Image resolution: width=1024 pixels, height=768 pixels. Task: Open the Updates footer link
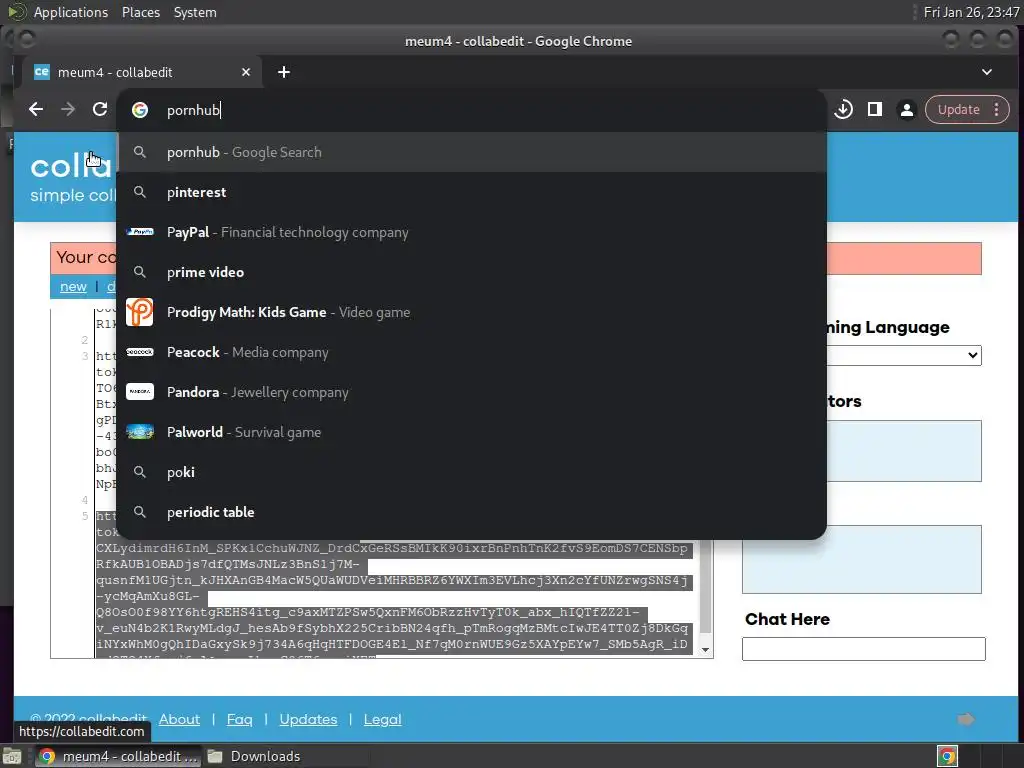[308, 719]
